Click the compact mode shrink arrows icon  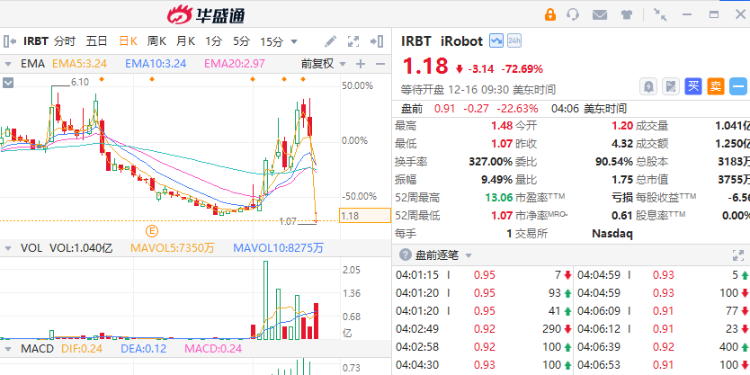[660, 14]
